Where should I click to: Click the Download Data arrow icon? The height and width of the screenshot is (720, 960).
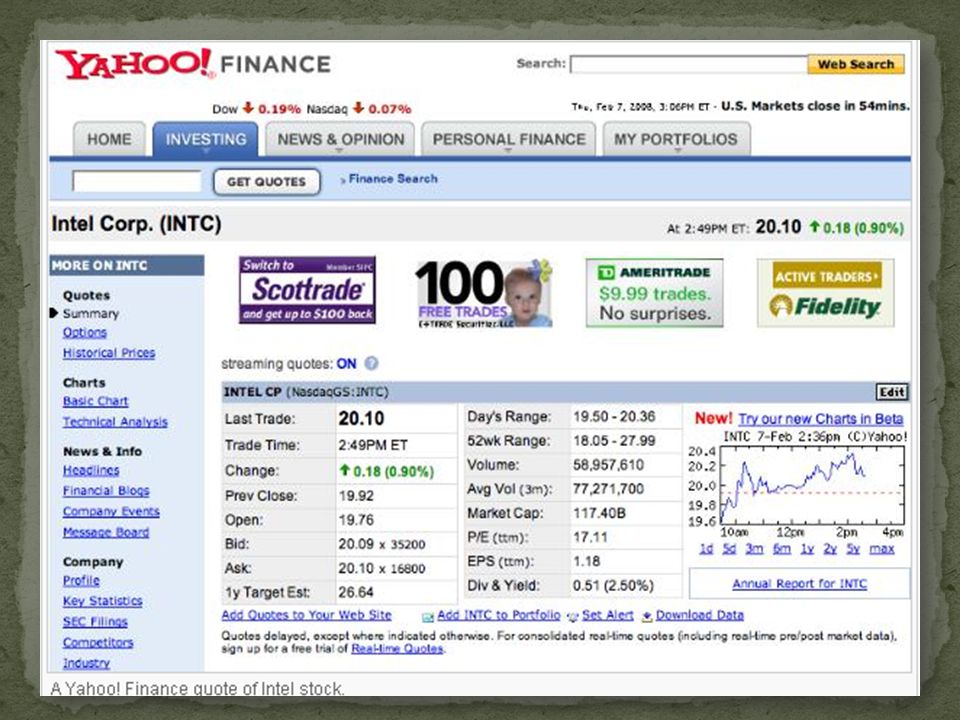647,617
